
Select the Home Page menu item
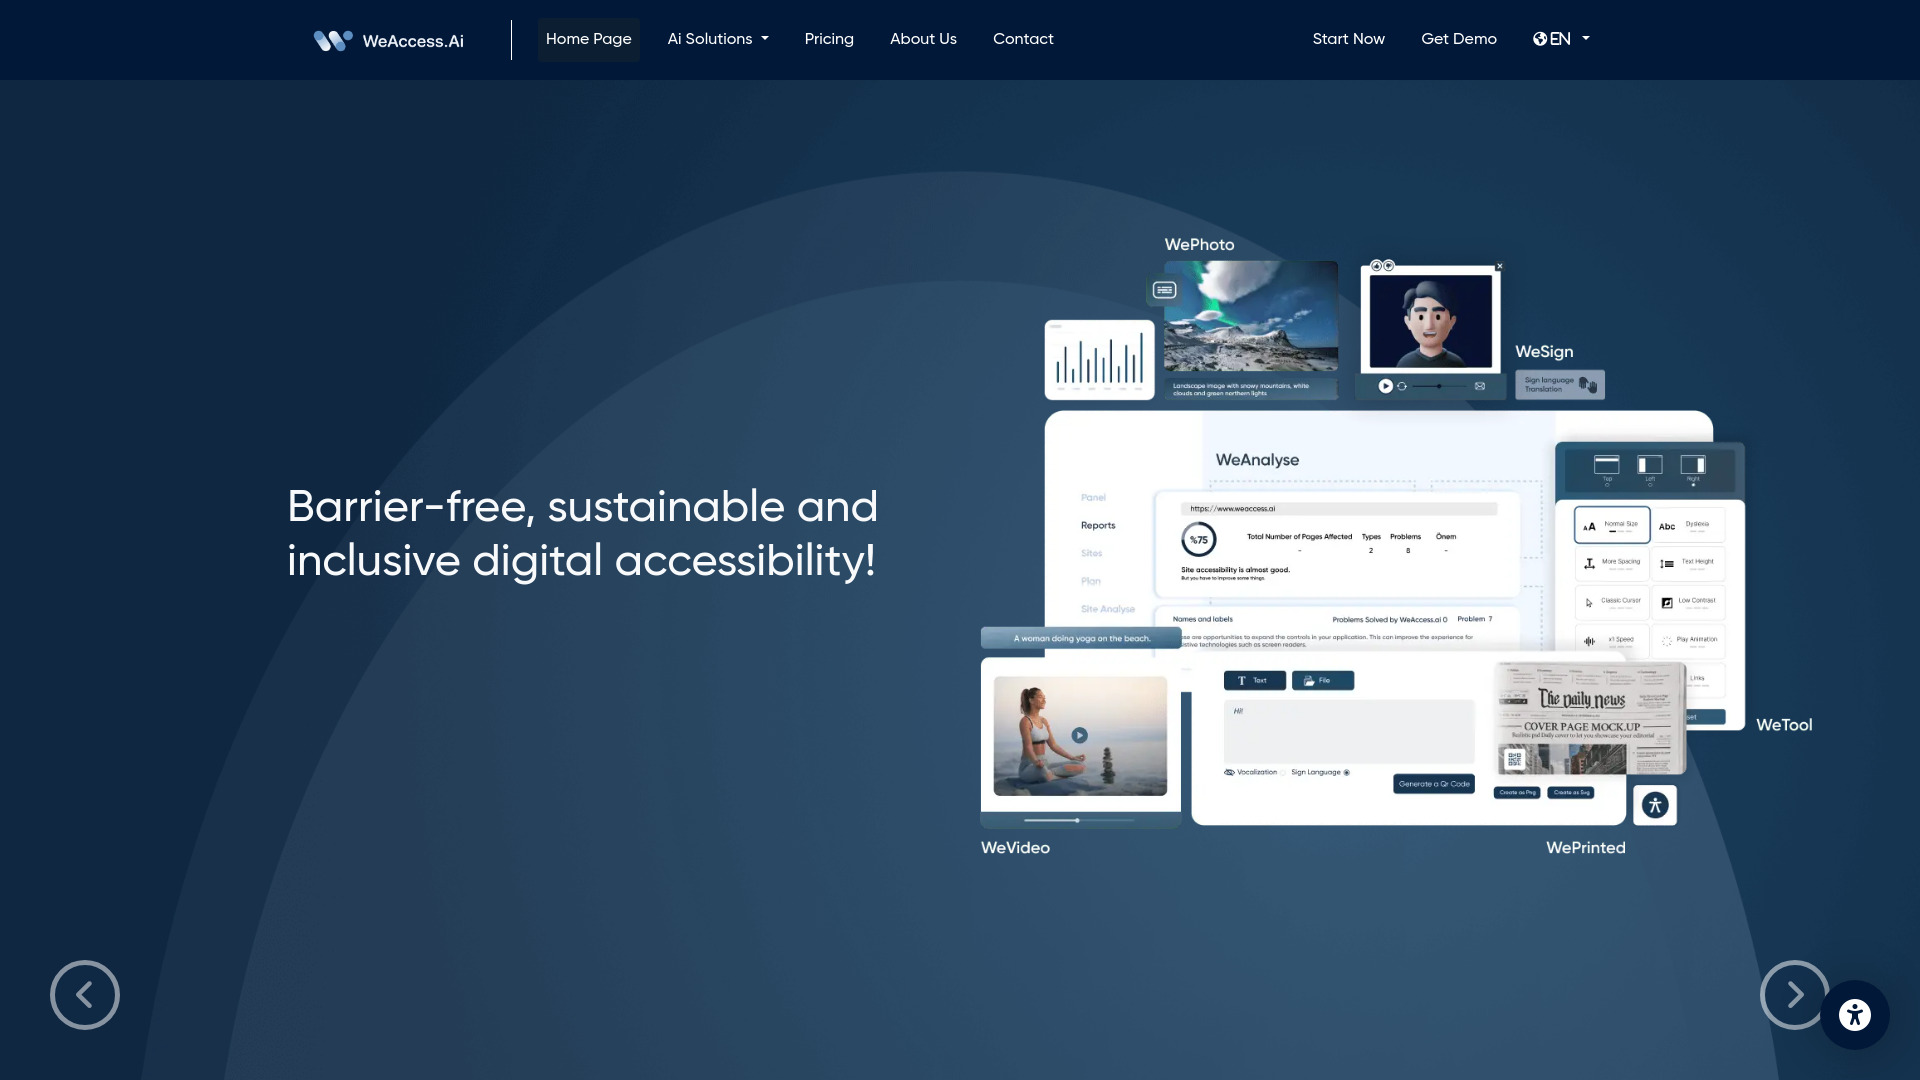588,38
